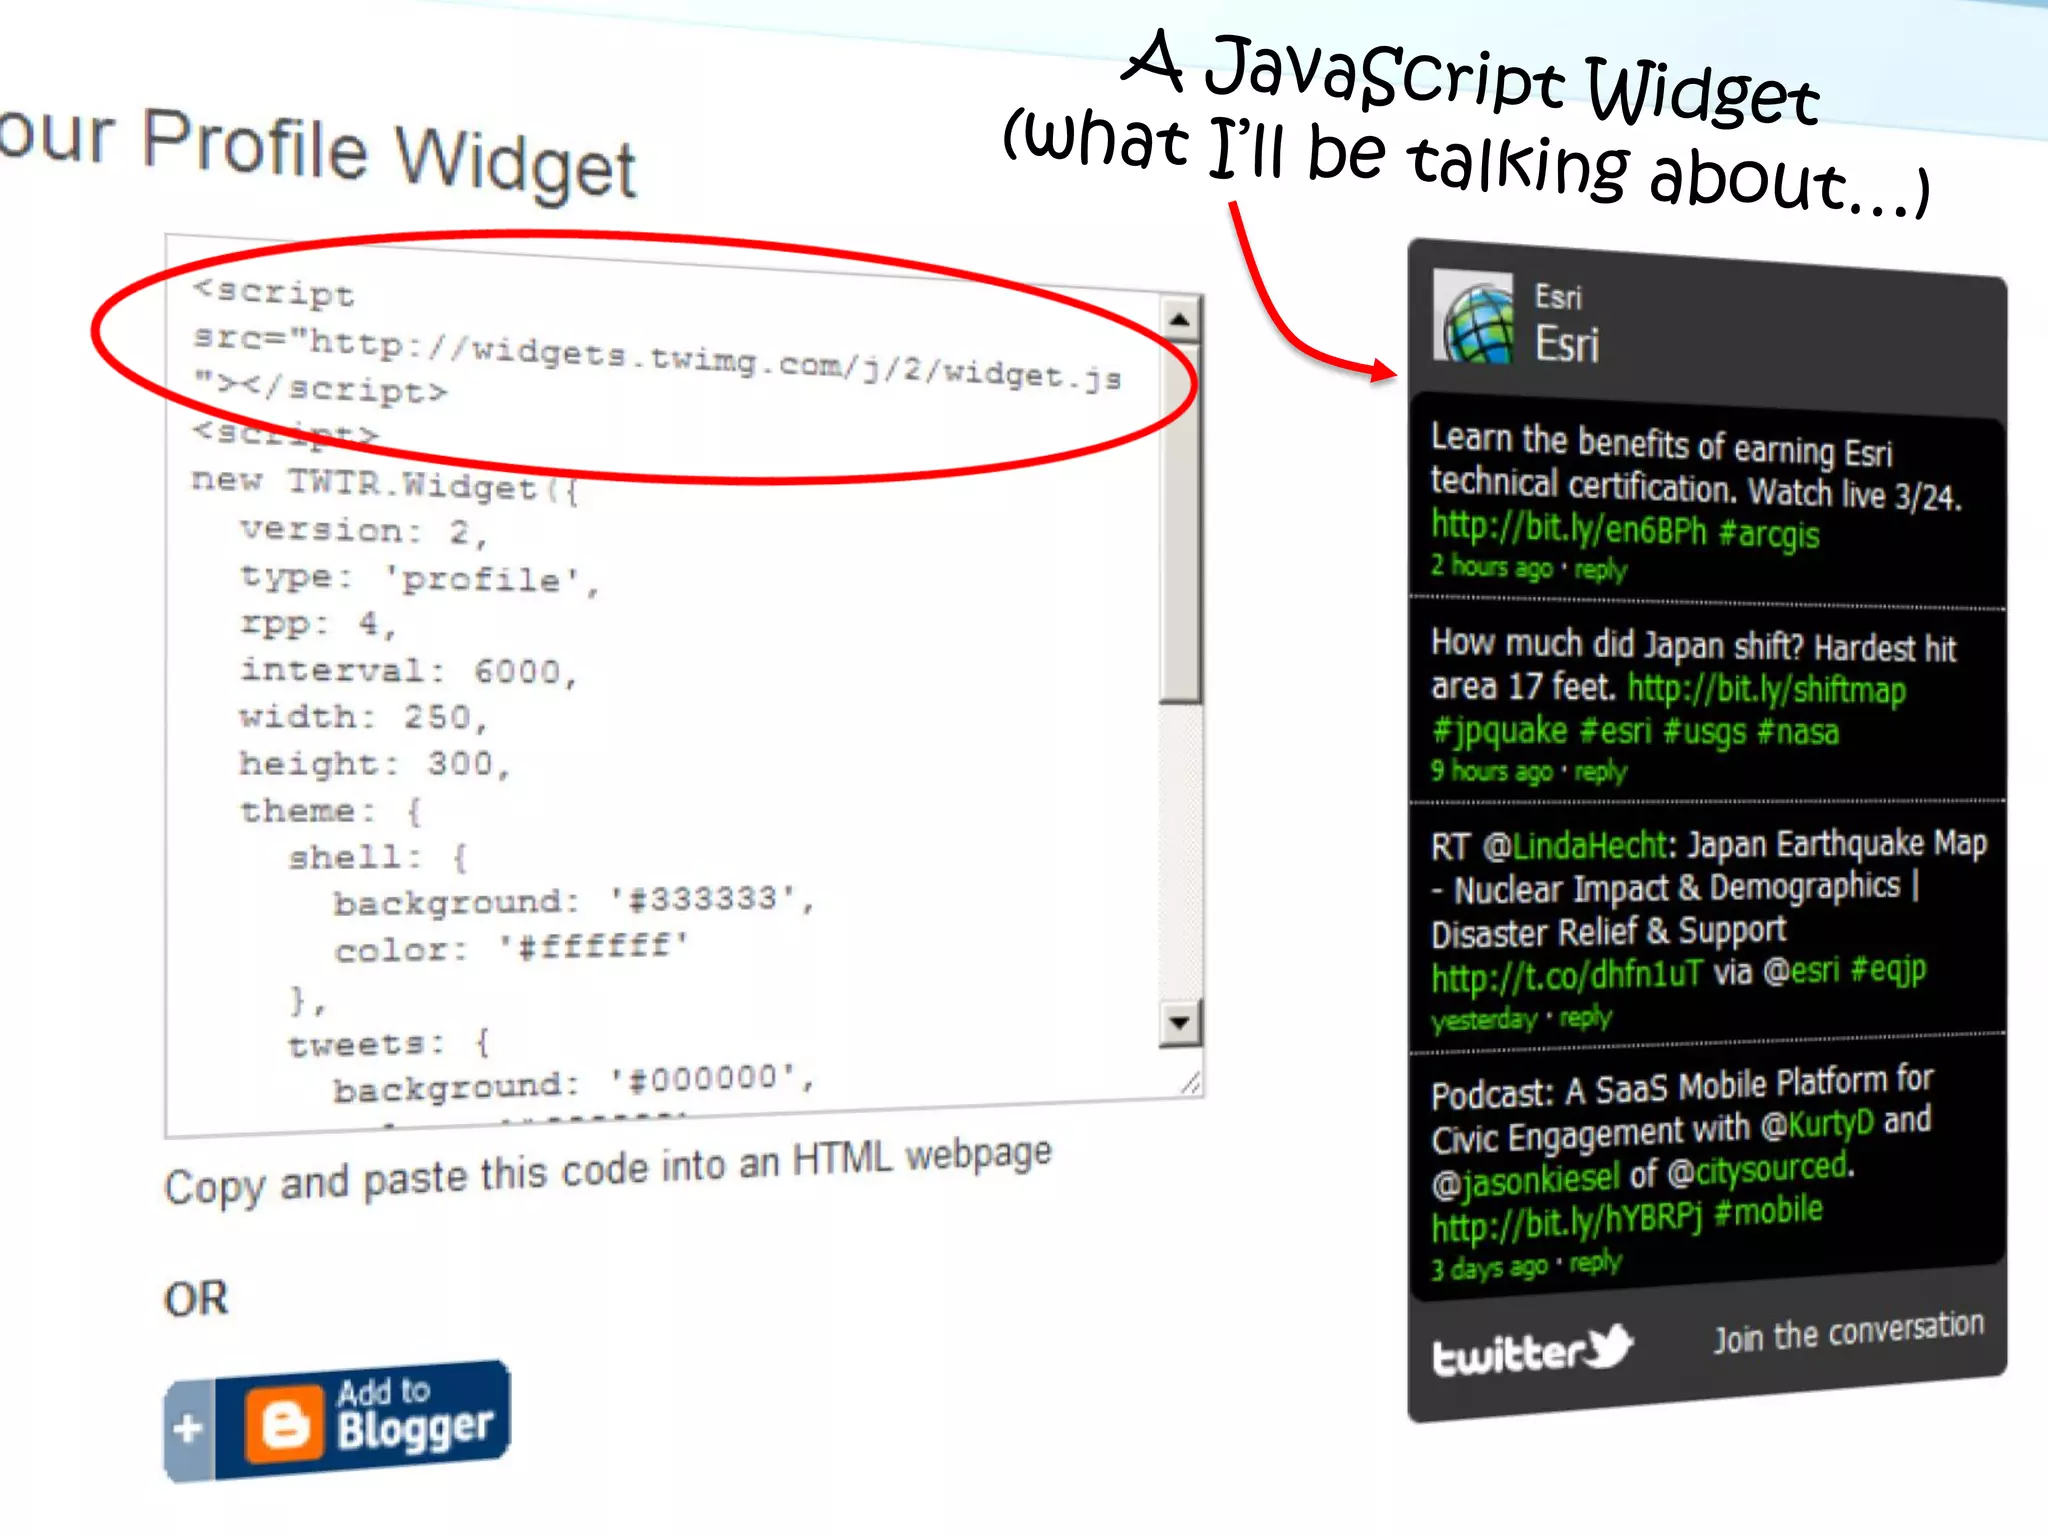Click the 'new TWTR.Widget({' code line

386,485
